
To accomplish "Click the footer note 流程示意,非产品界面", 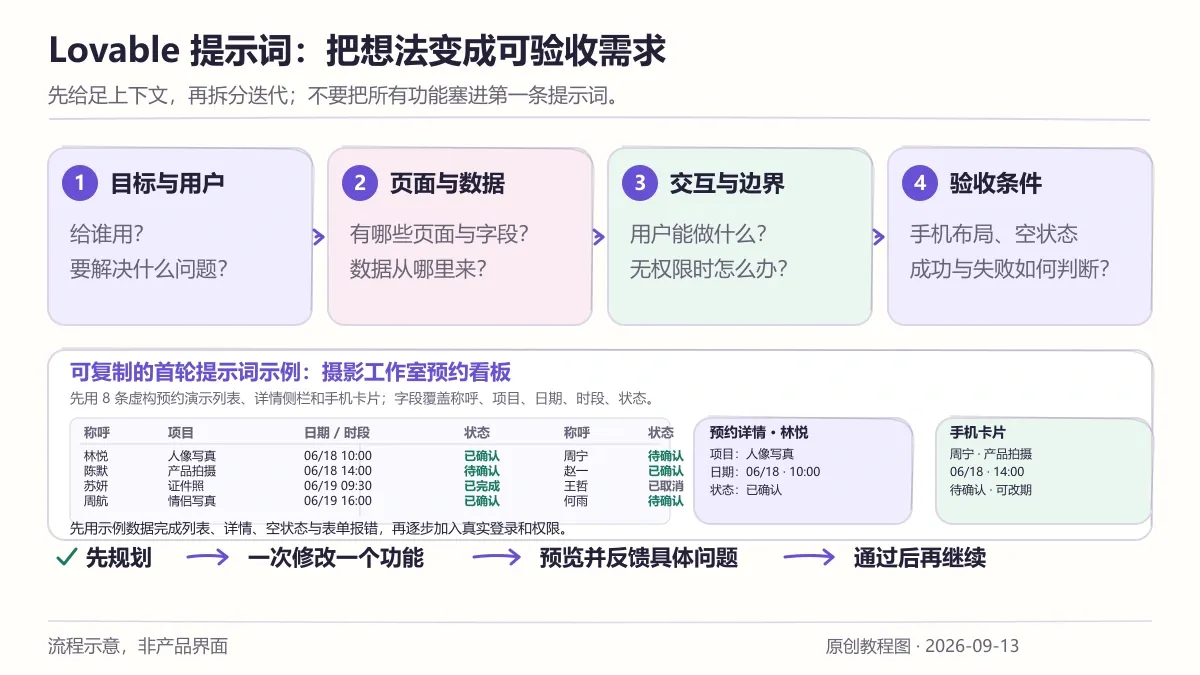I will click(x=138, y=646).
